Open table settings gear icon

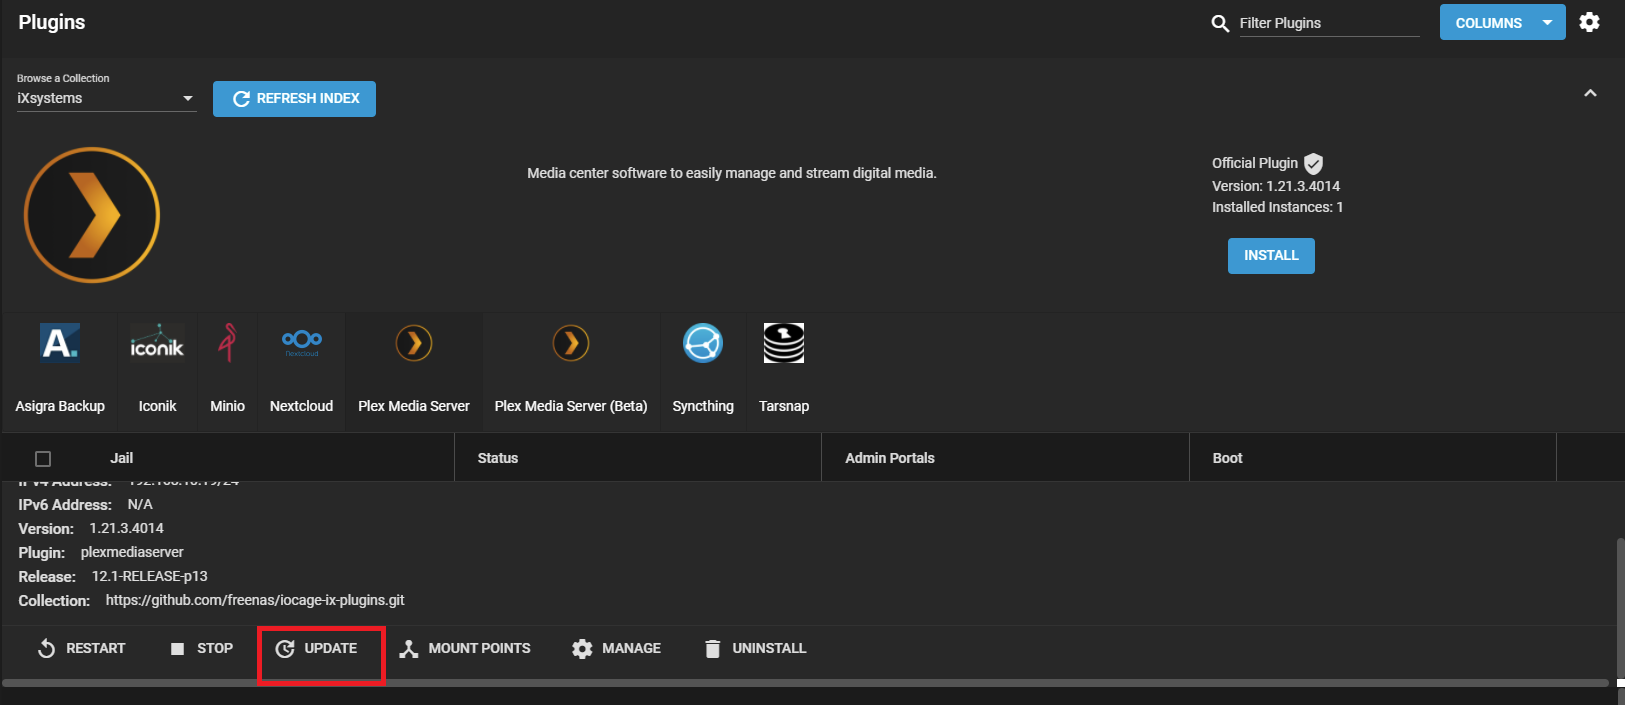(1589, 22)
